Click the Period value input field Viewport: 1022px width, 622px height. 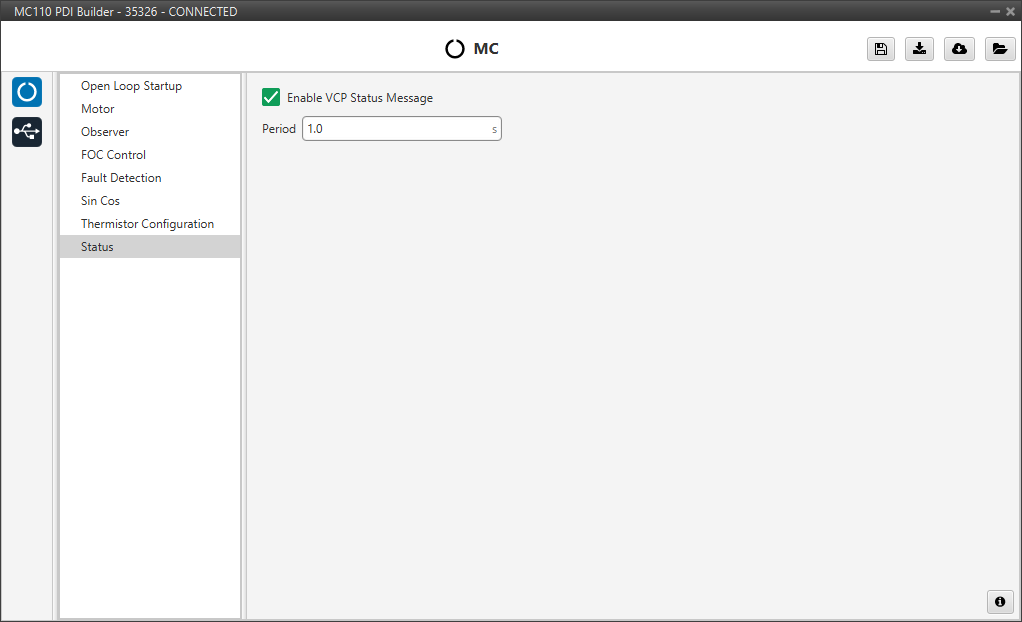point(395,129)
